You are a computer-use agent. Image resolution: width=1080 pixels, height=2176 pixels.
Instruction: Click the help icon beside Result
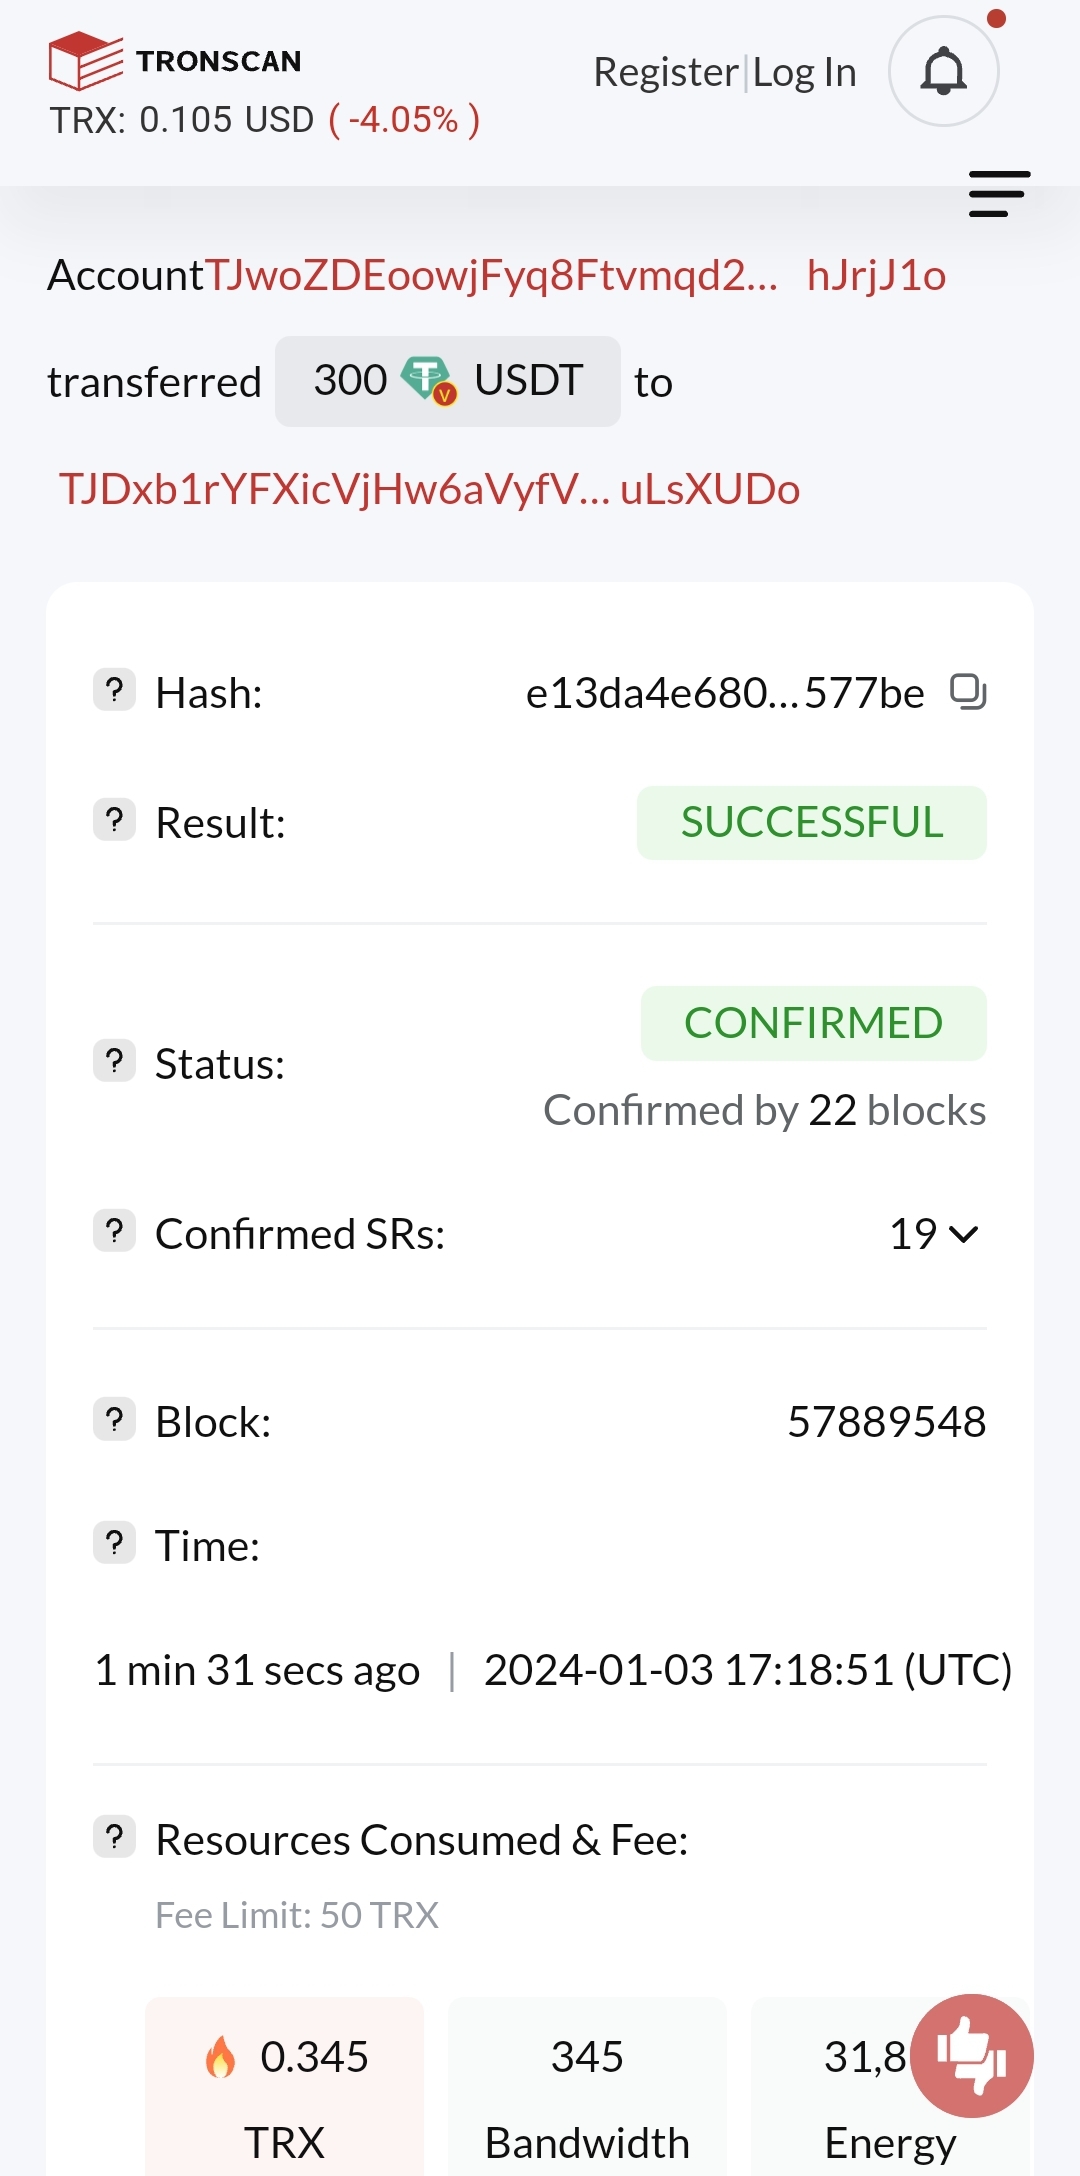click(x=115, y=820)
